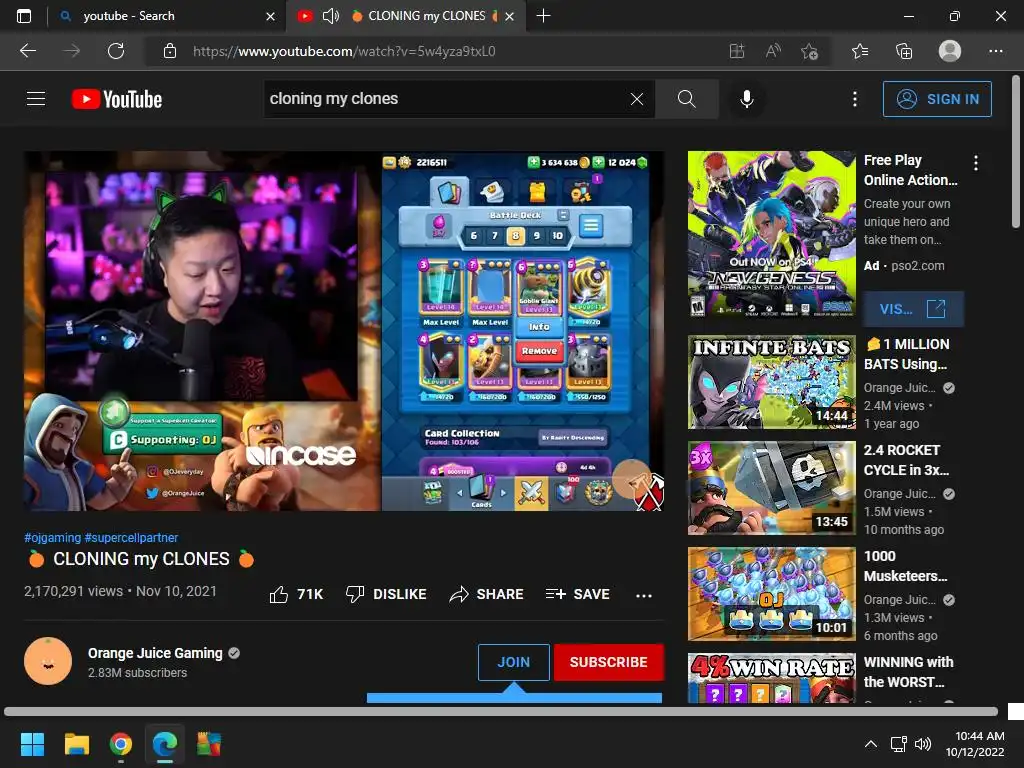Go back in browser history

coord(28,51)
